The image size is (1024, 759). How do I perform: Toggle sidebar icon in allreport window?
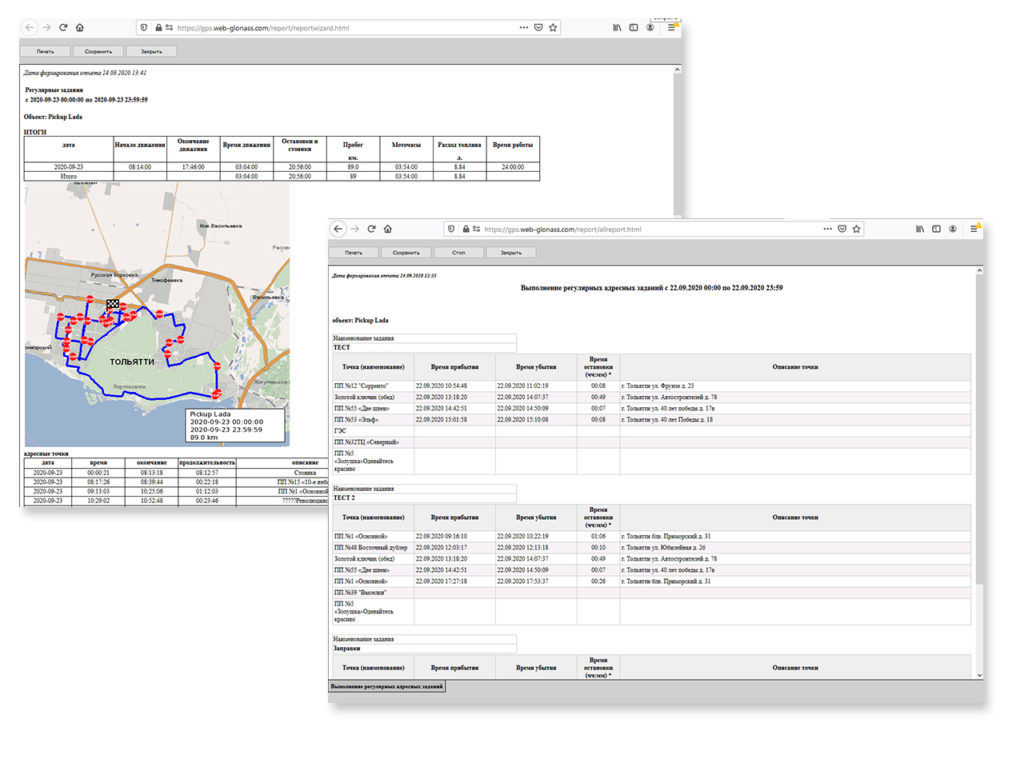(x=936, y=229)
